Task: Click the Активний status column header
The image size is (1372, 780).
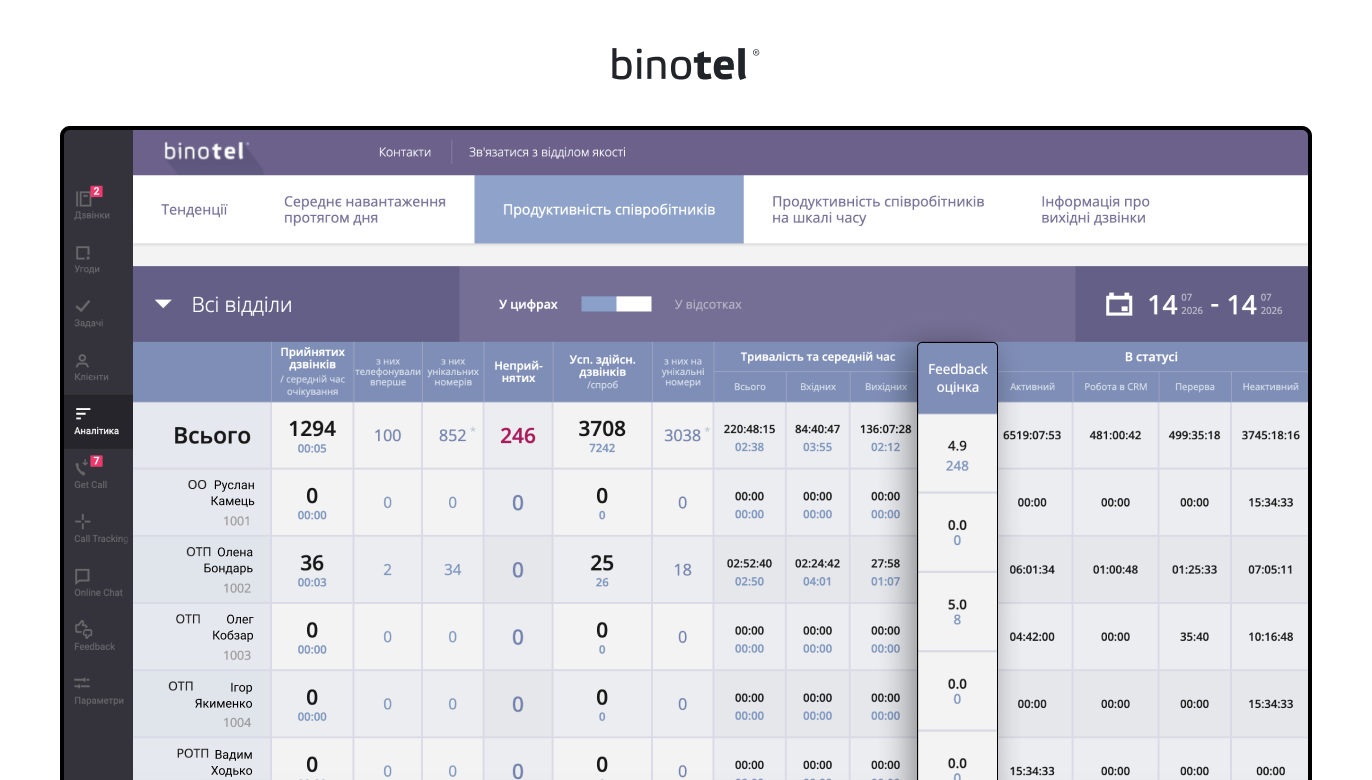Action: (x=1032, y=387)
